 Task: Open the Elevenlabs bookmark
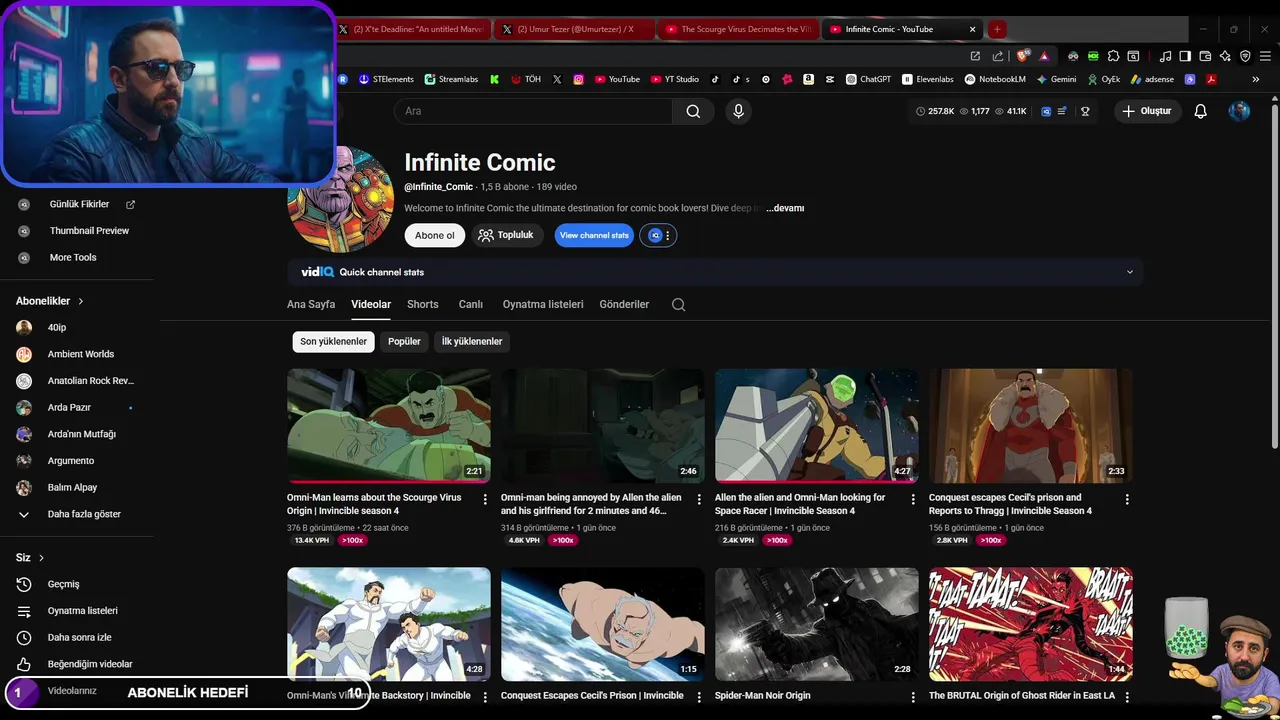pos(928,79)
